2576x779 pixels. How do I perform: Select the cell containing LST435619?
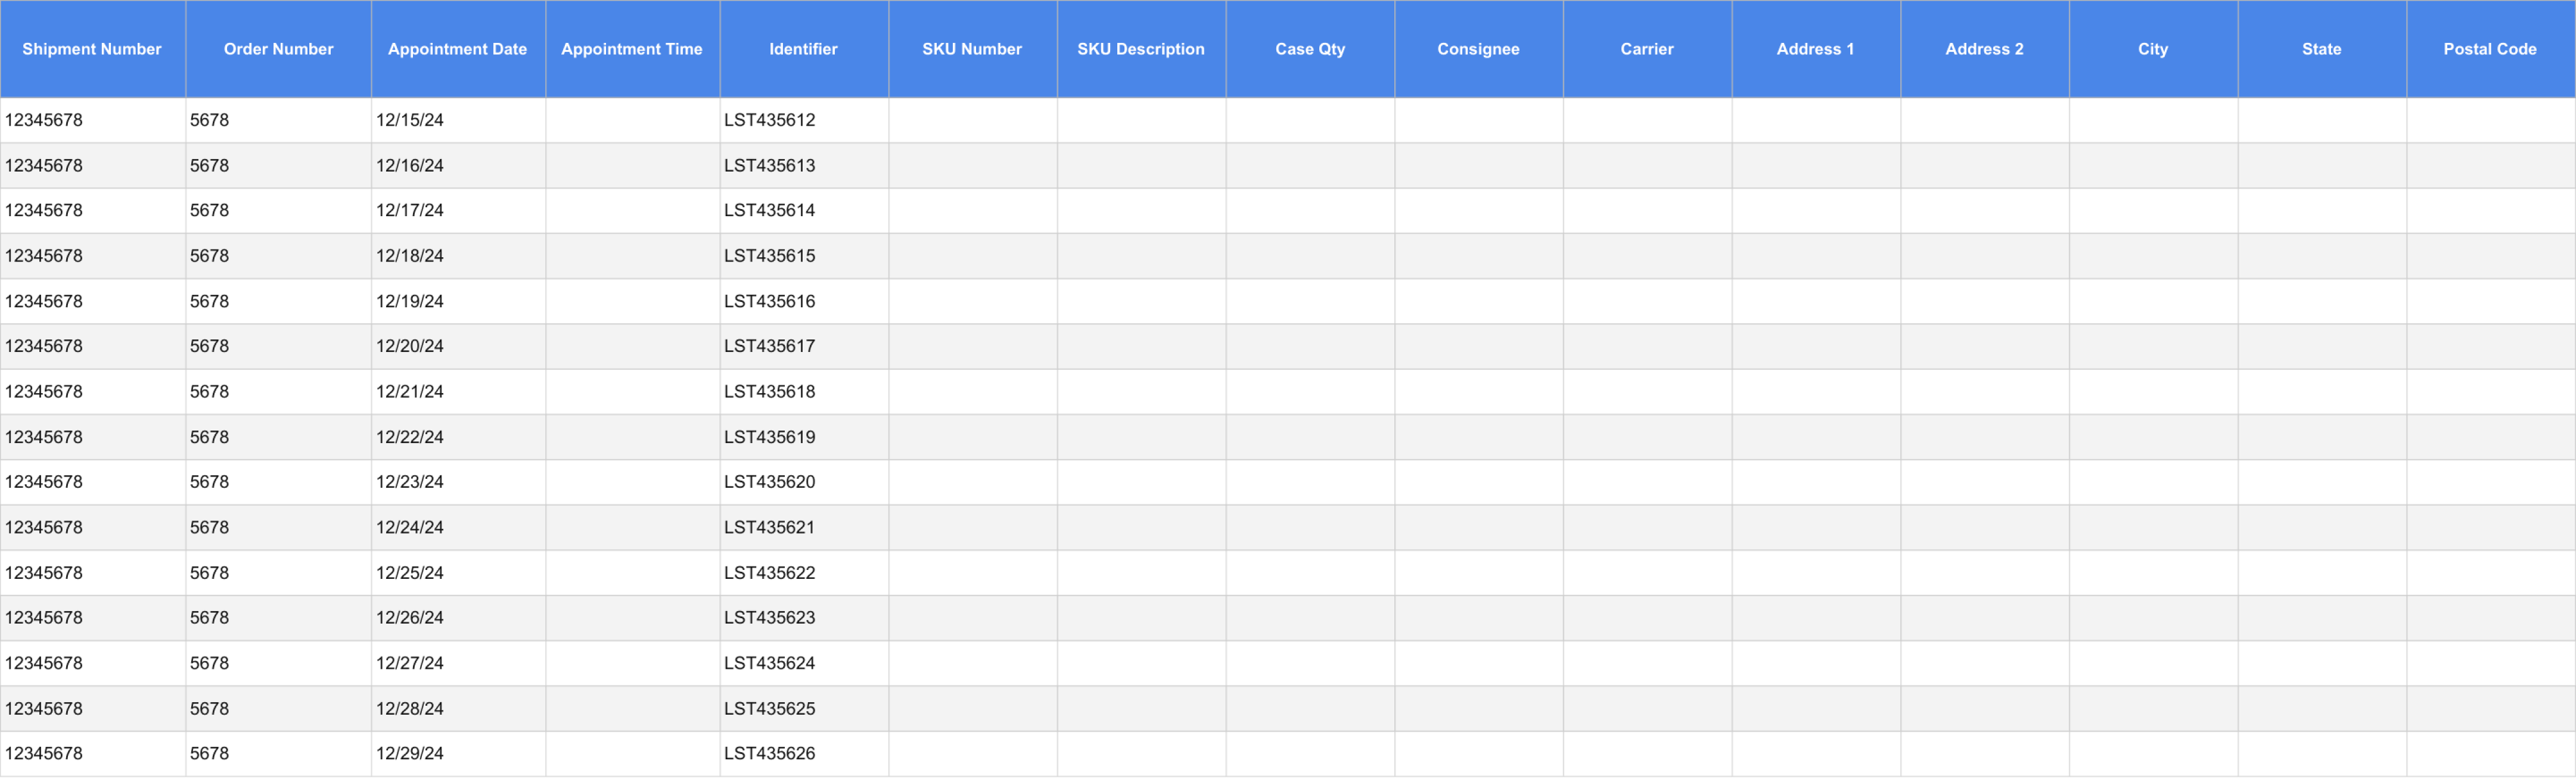pyautogui.click(x=770, y=437)
